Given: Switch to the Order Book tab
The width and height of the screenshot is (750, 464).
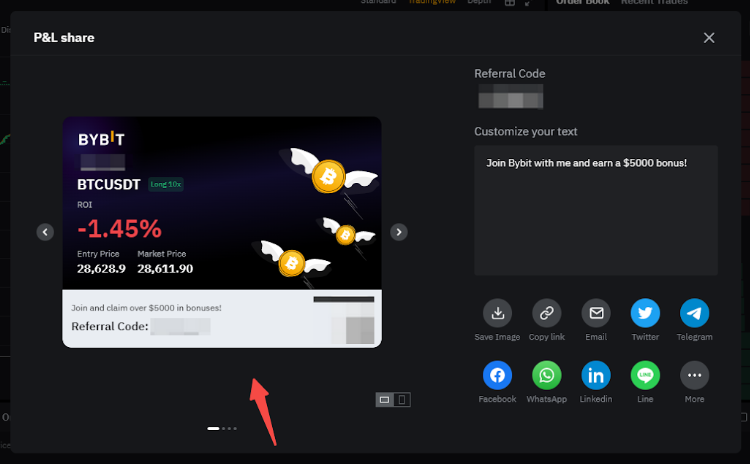Looking at the screenshot, I should tap(582, 3).
